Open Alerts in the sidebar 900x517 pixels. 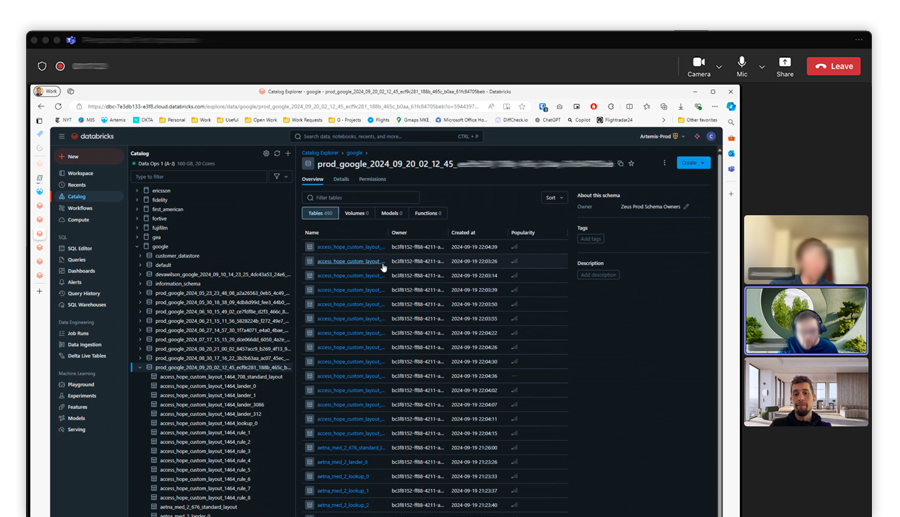tap(75, 282)
